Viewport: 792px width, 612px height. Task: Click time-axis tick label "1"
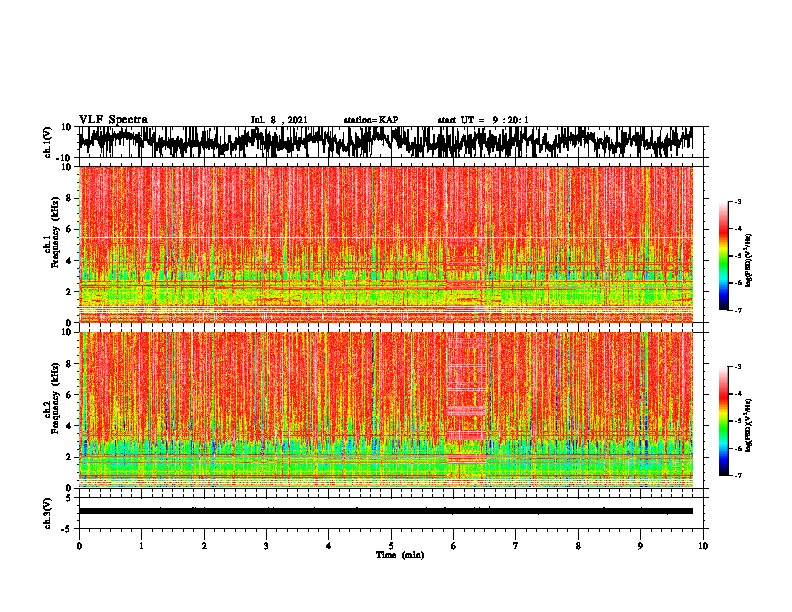tap(141, 546)
